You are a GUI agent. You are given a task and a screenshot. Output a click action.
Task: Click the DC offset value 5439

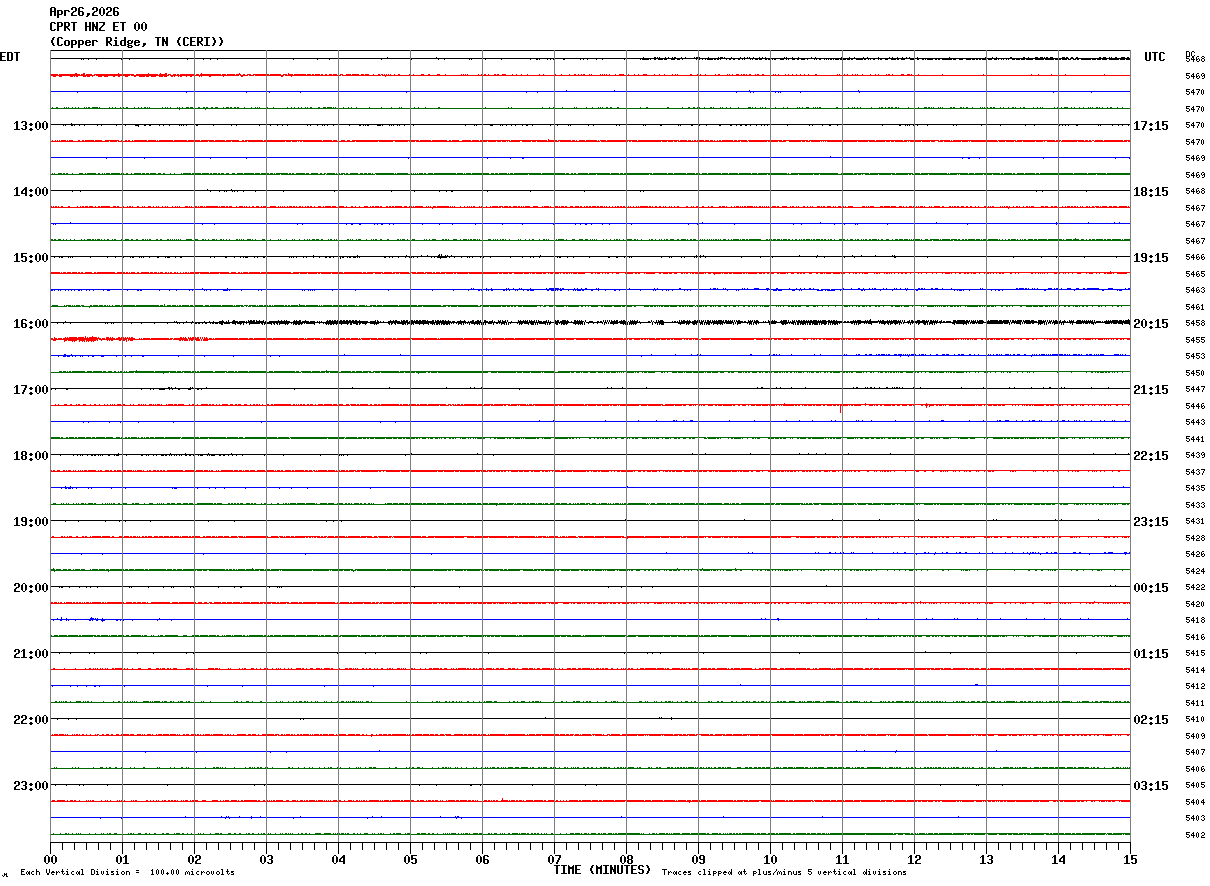[1195, 455]
